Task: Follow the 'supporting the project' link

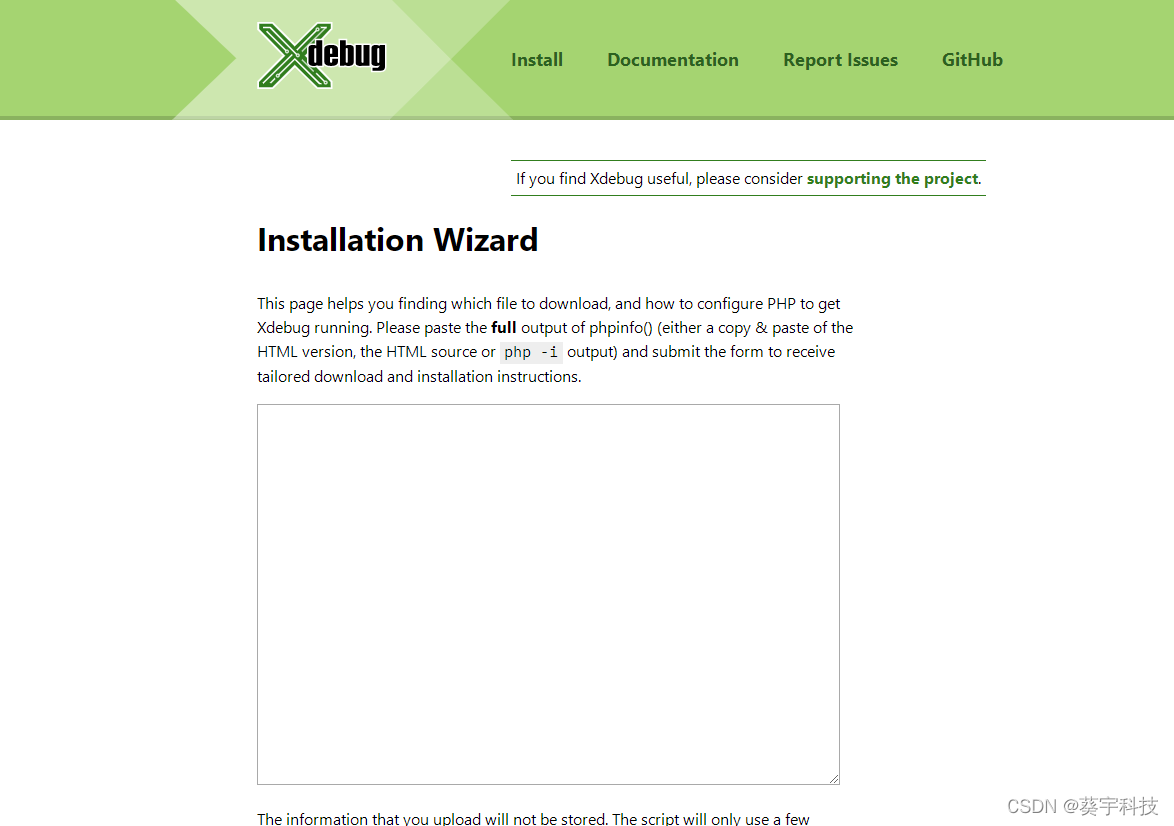Action: click(892, 178)
